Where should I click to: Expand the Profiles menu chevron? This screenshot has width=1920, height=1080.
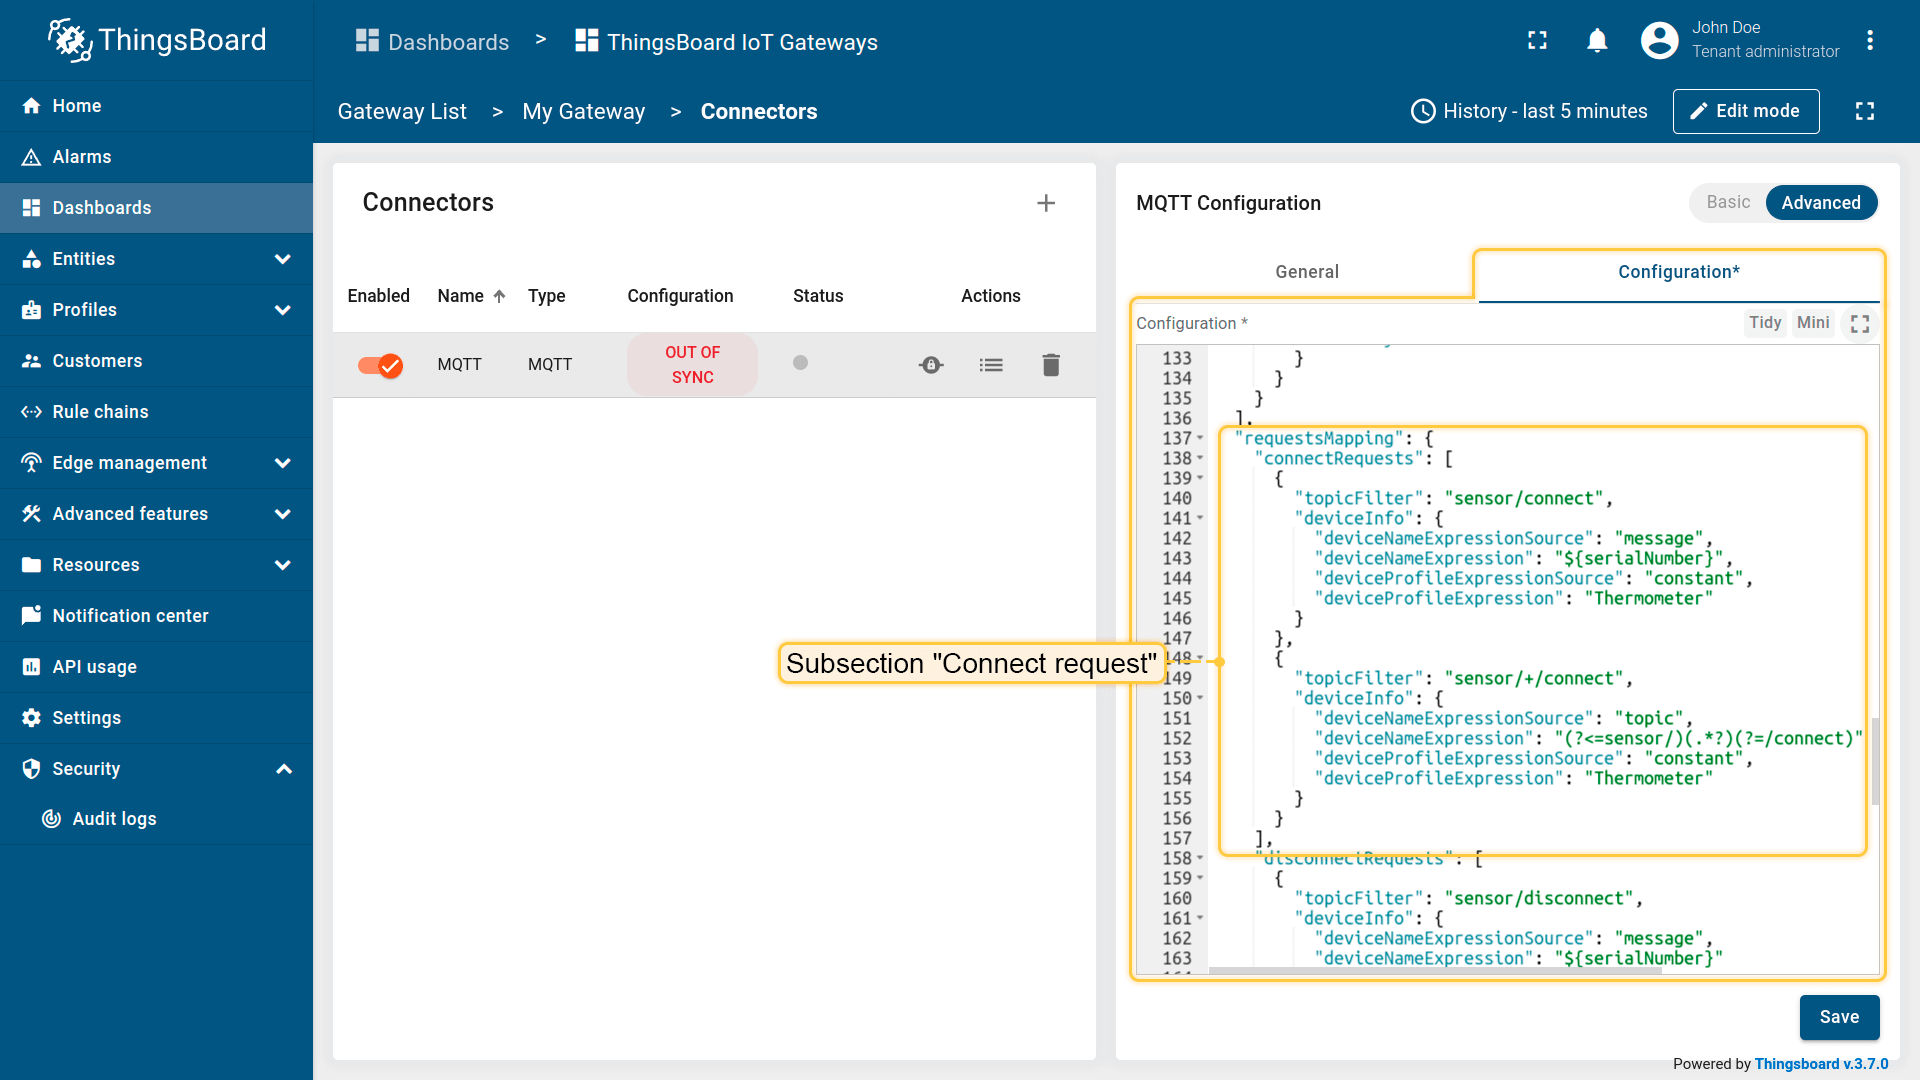point(283,310)
